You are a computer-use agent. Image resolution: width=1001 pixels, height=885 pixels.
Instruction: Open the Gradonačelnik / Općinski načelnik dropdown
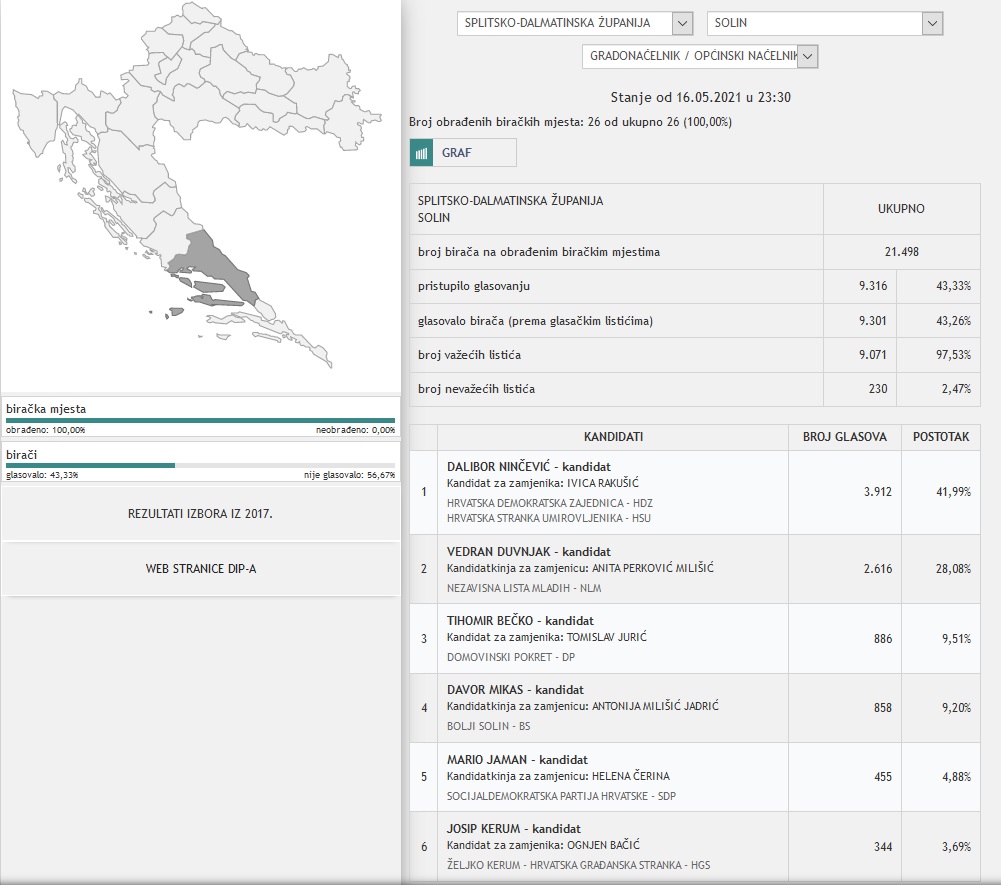click(808, 57)
